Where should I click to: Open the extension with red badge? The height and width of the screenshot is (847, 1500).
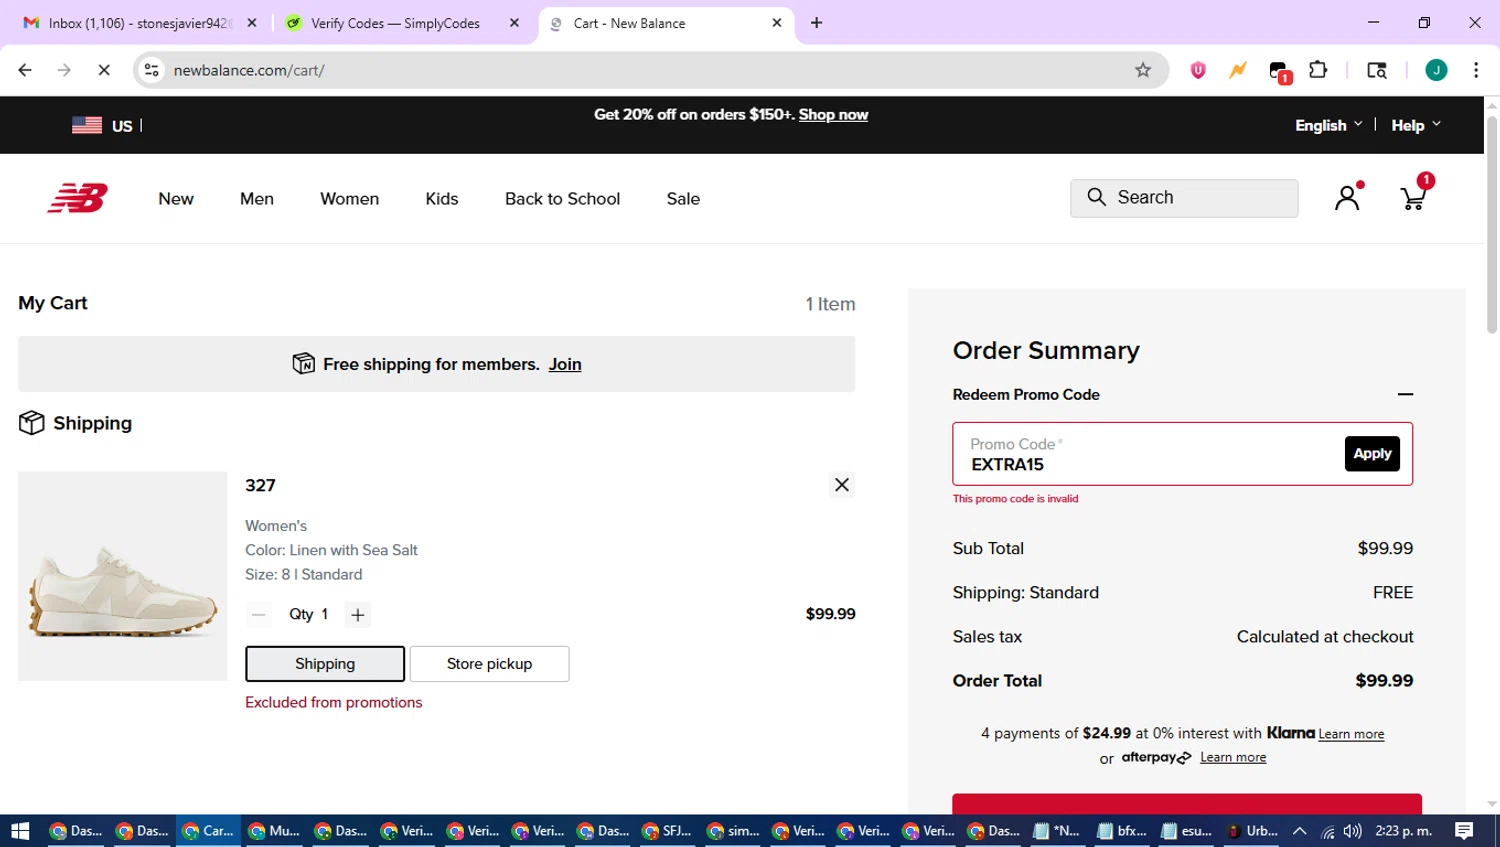tap(1279, 71)
